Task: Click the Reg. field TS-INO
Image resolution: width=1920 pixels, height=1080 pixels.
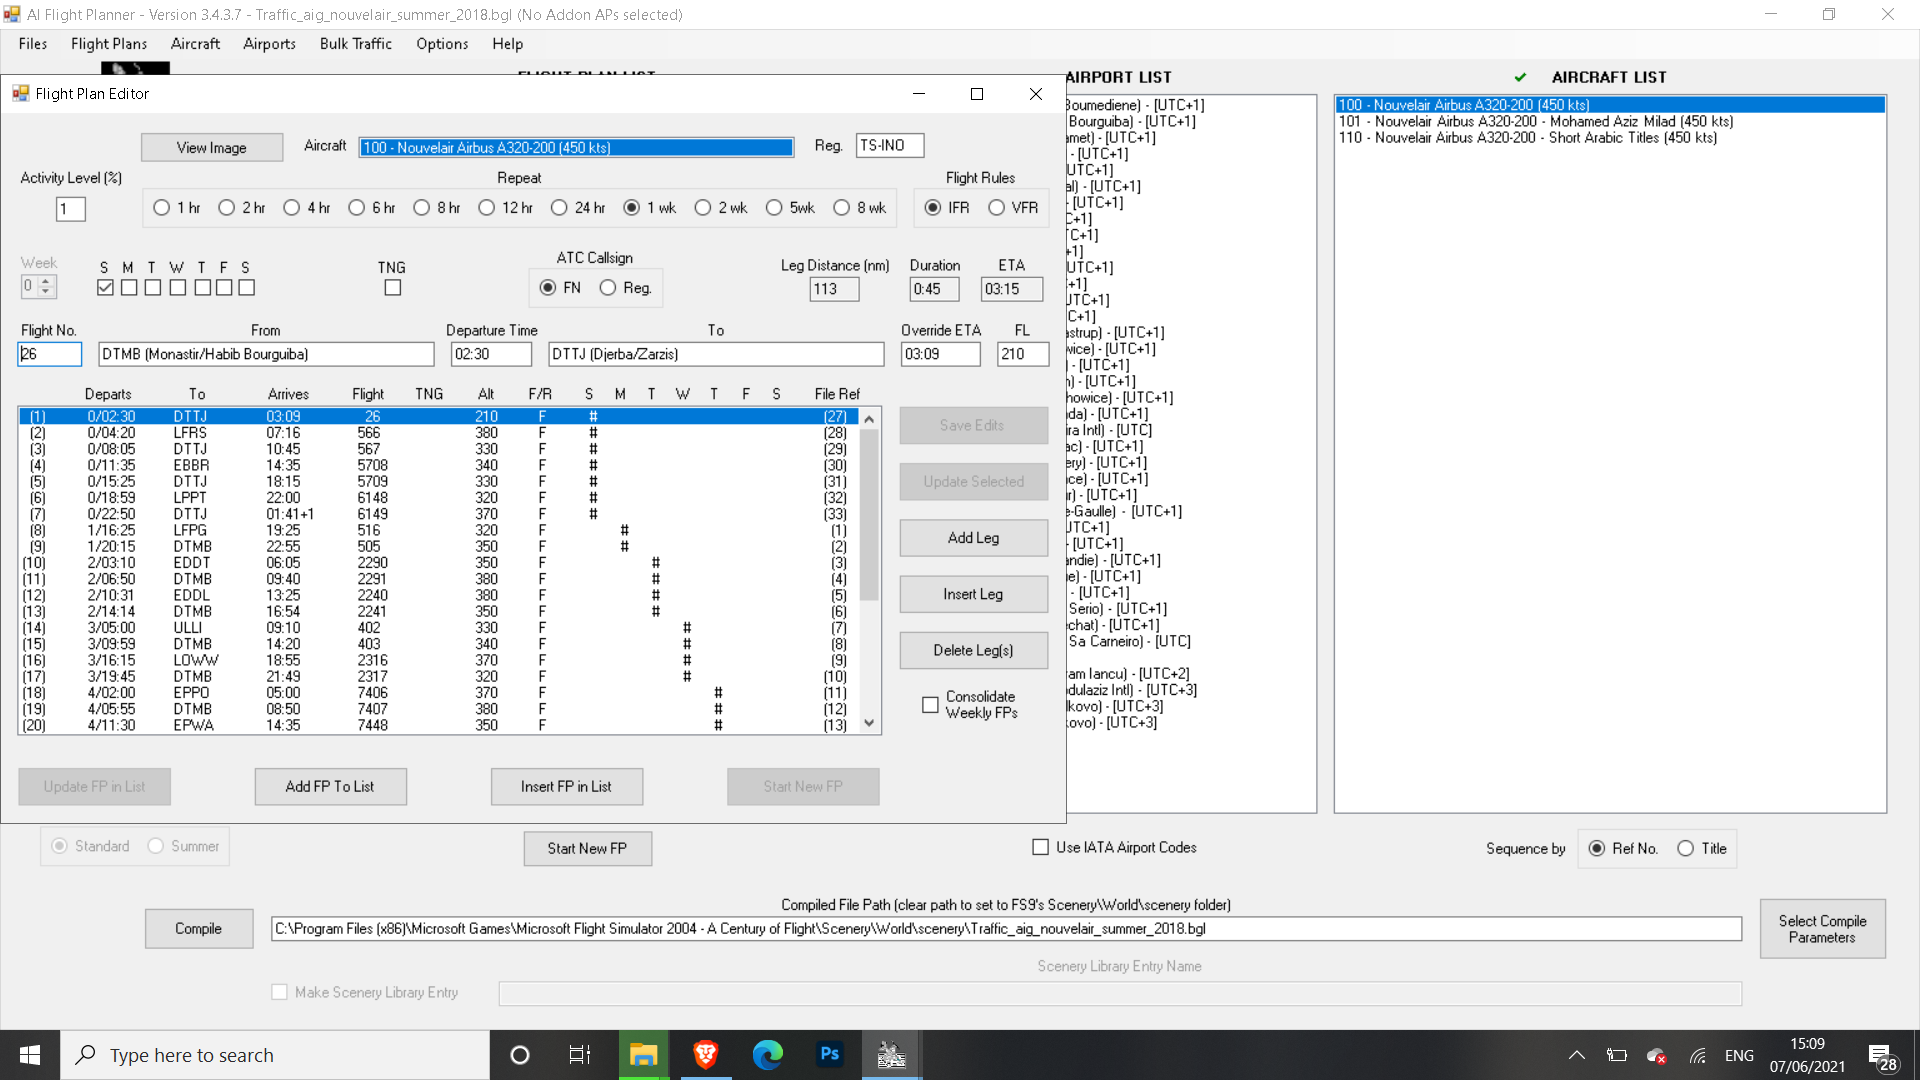Action: [x=889, y=146]
